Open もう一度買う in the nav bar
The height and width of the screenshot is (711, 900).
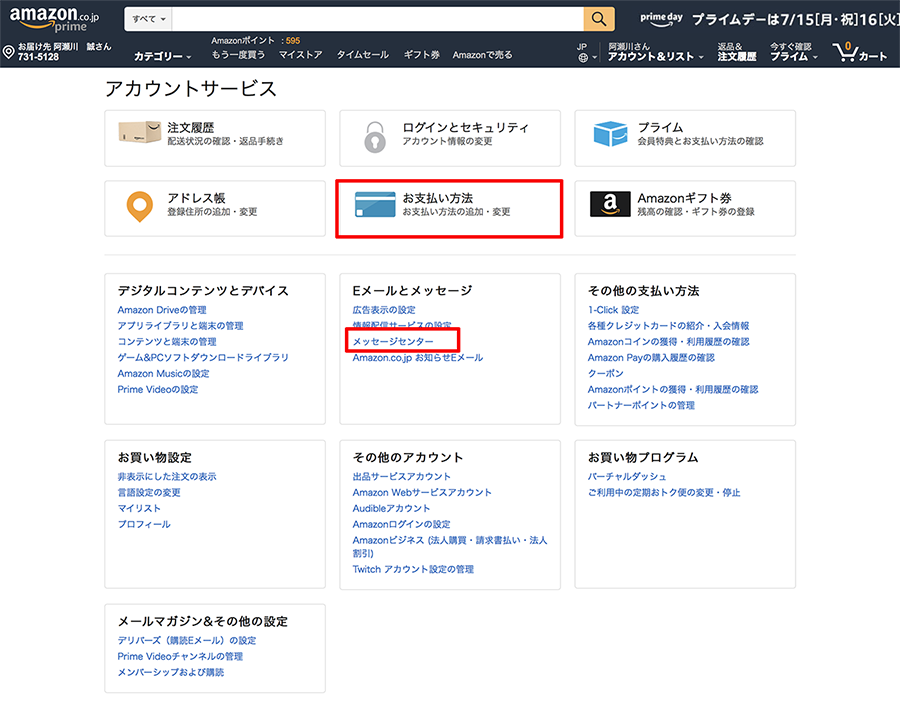point(238,55)
